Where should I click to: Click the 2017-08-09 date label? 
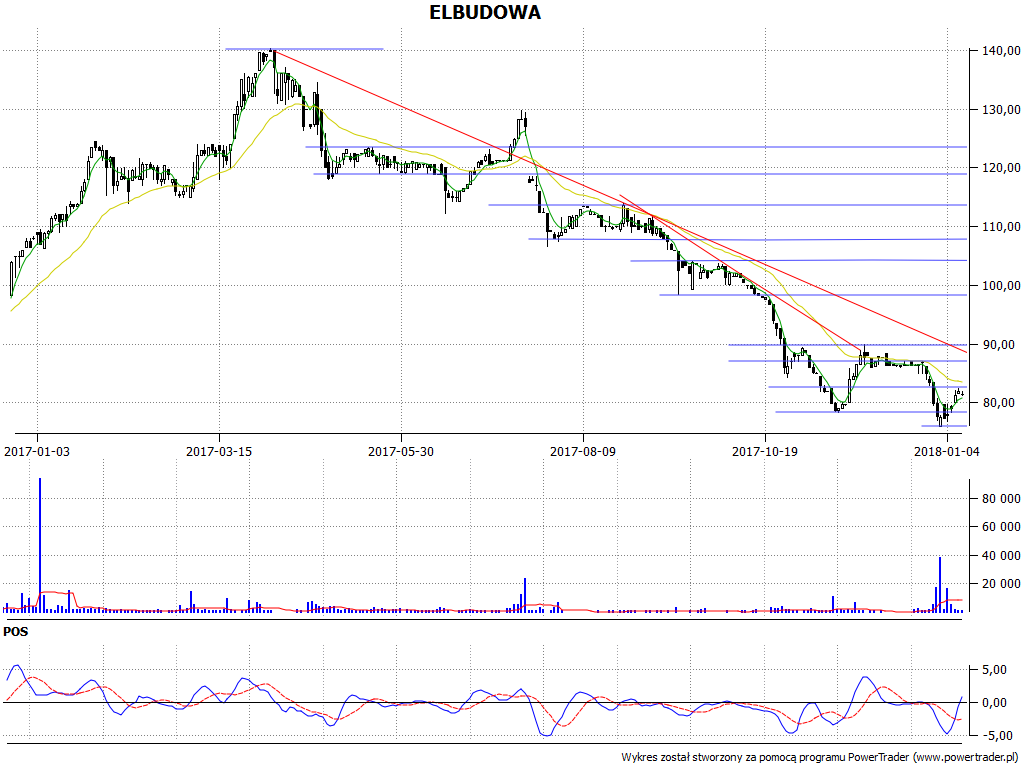[583, 451]
